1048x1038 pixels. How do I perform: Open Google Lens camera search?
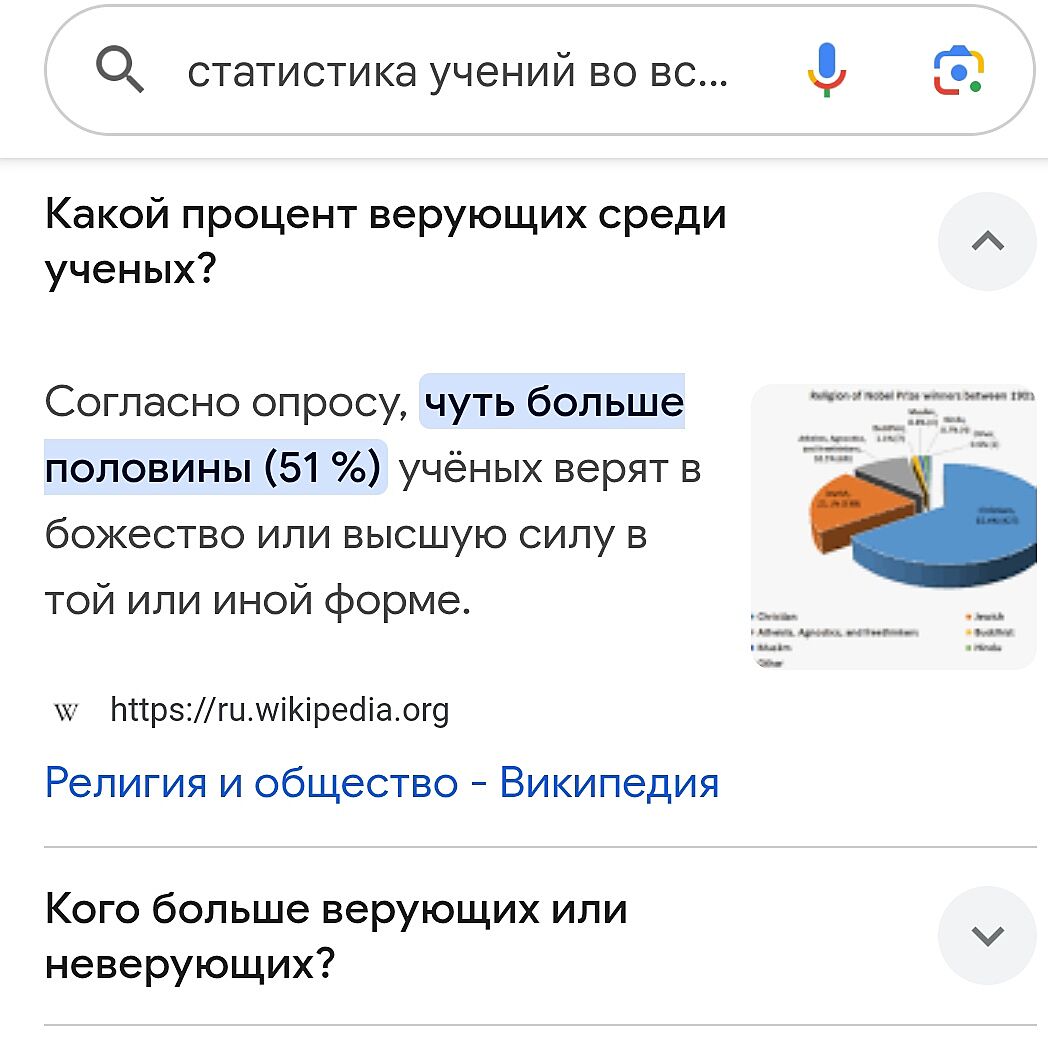coord(958,72)
